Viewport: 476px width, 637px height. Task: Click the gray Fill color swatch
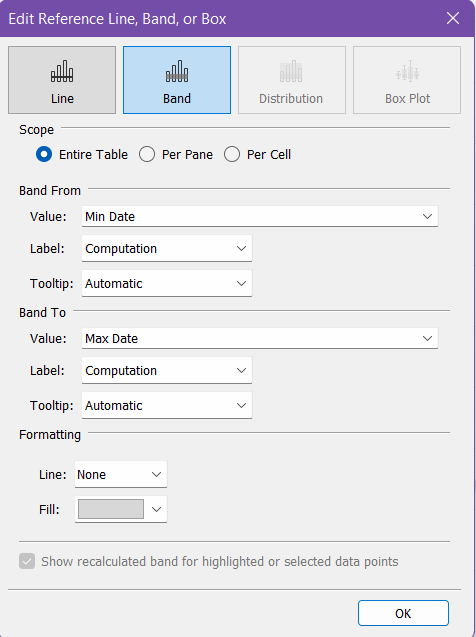(x=111, y=509)
